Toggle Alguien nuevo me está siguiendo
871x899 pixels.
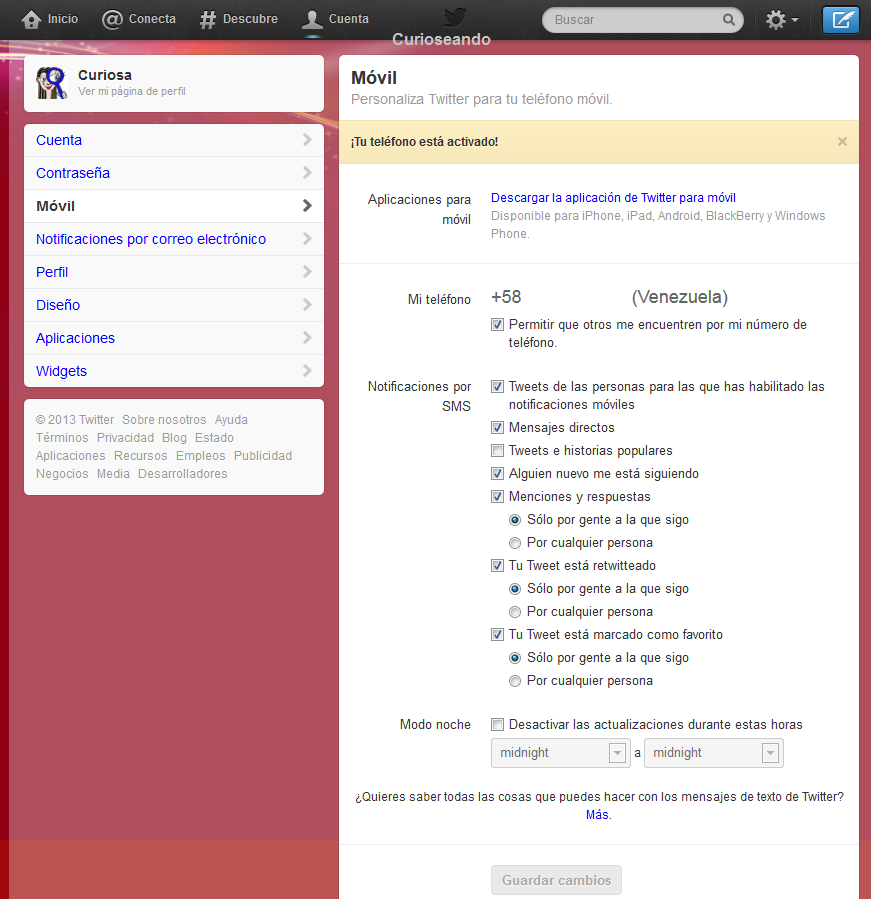coord(497,474)
